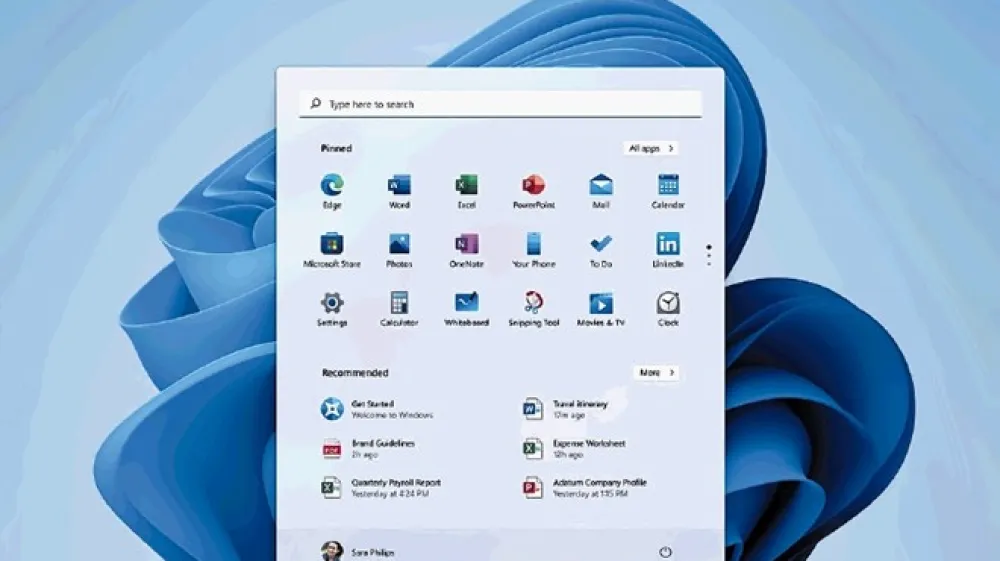Launch the Calculator app

click(x=399, y=309)
